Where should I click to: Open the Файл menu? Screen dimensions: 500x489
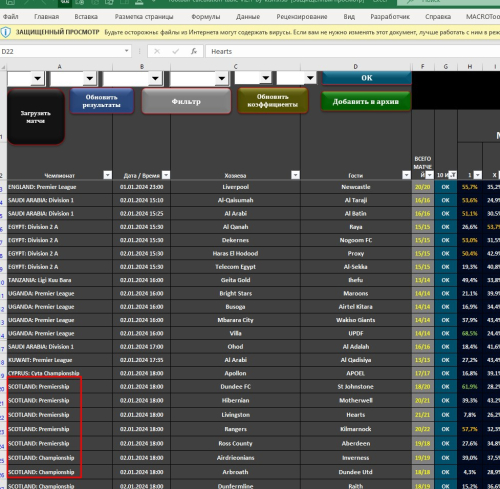click(x=11, y=16)
